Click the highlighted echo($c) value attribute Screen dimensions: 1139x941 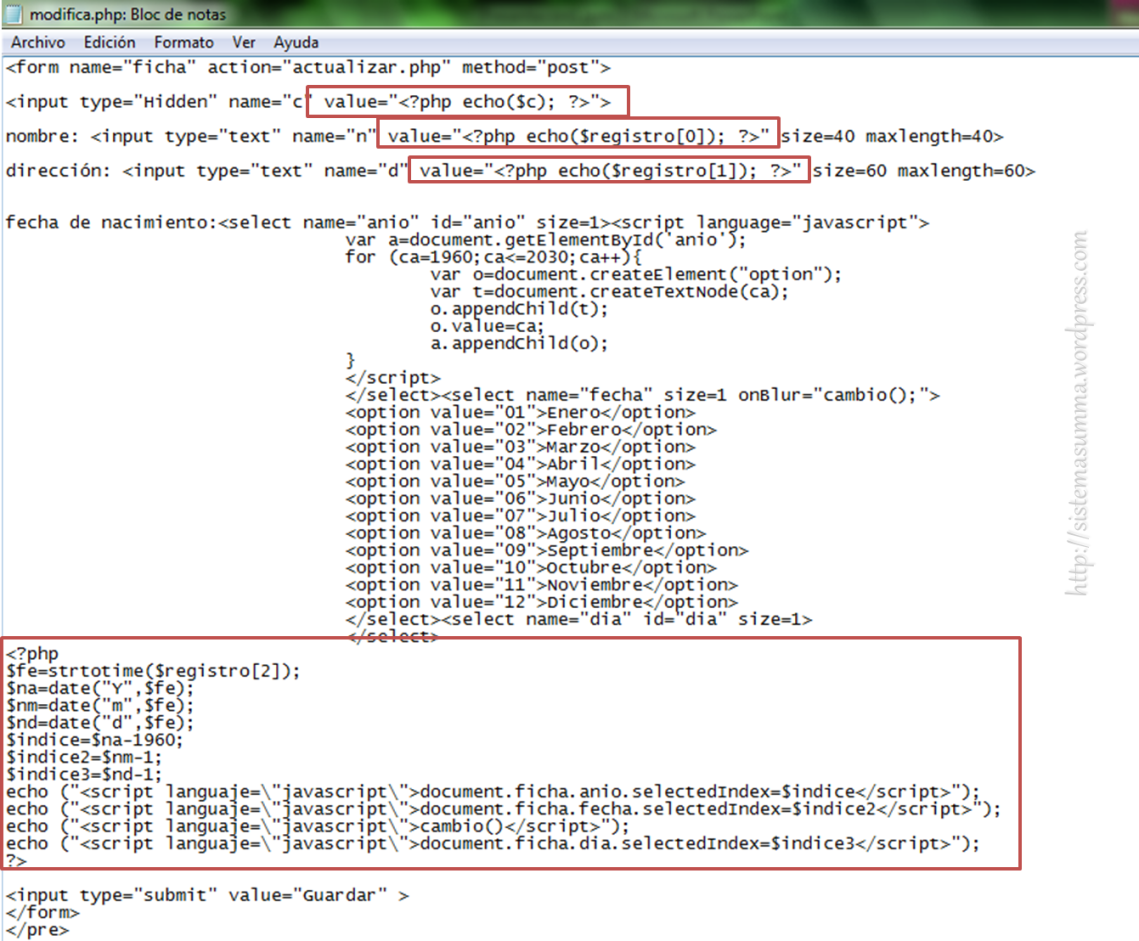468,102
